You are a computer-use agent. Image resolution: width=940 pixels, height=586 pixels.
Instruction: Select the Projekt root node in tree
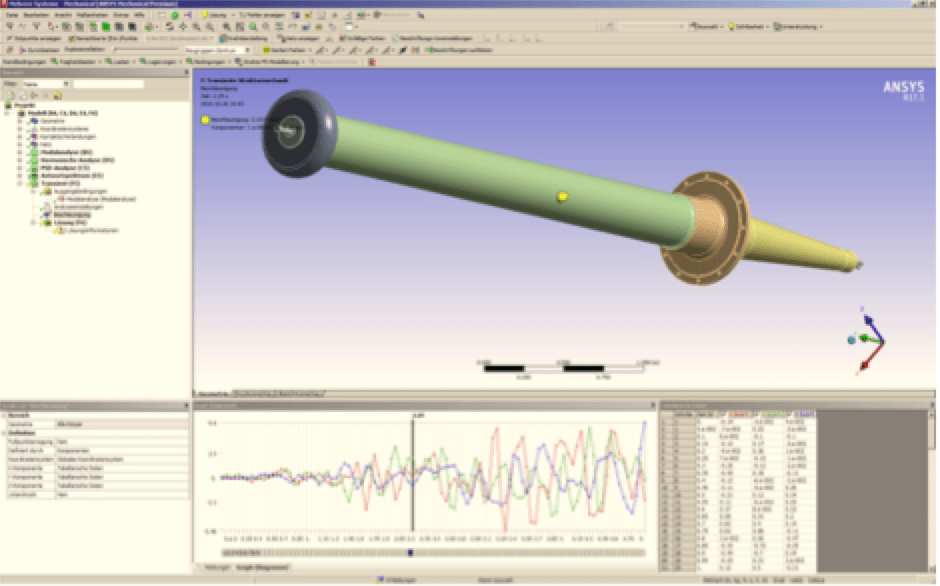click(25, 105)
